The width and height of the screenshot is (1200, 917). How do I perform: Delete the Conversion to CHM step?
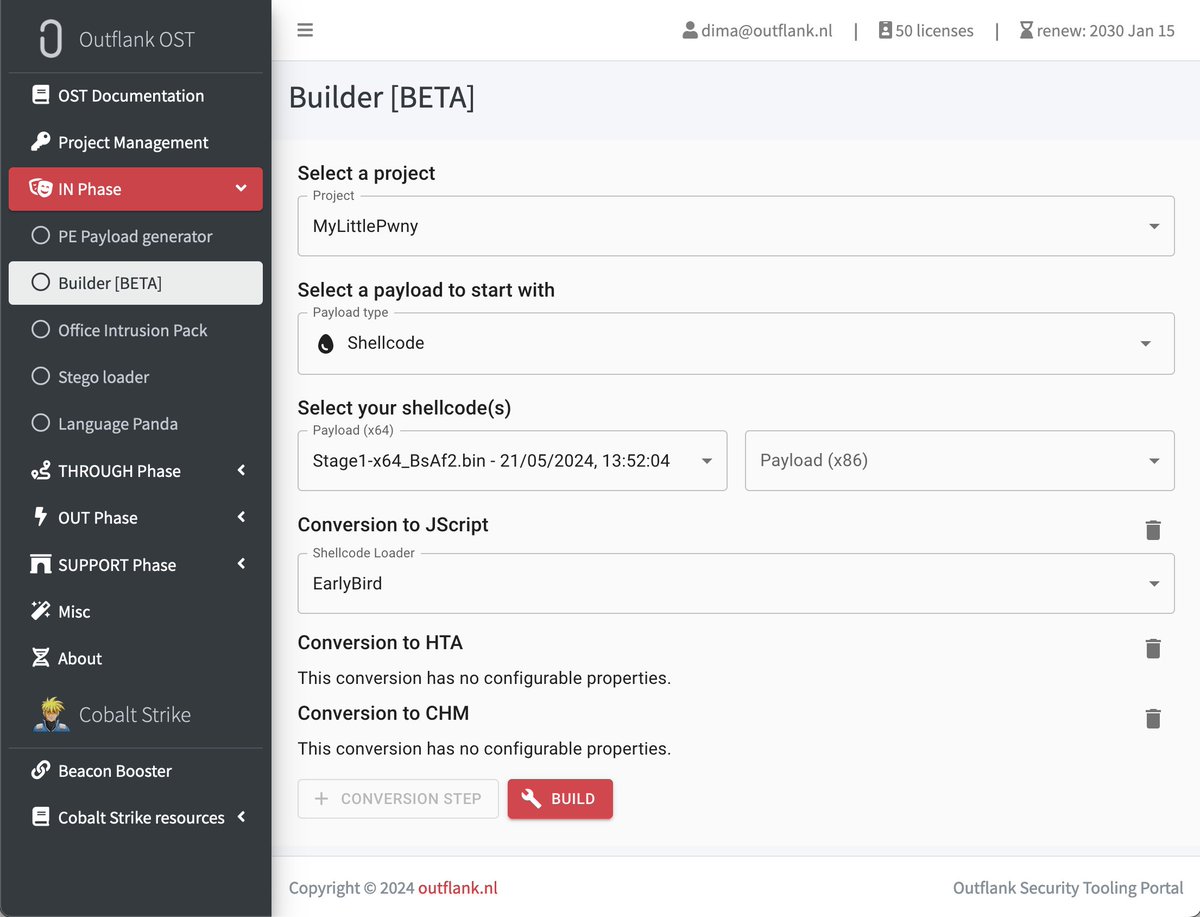(x=1153, y=718)
